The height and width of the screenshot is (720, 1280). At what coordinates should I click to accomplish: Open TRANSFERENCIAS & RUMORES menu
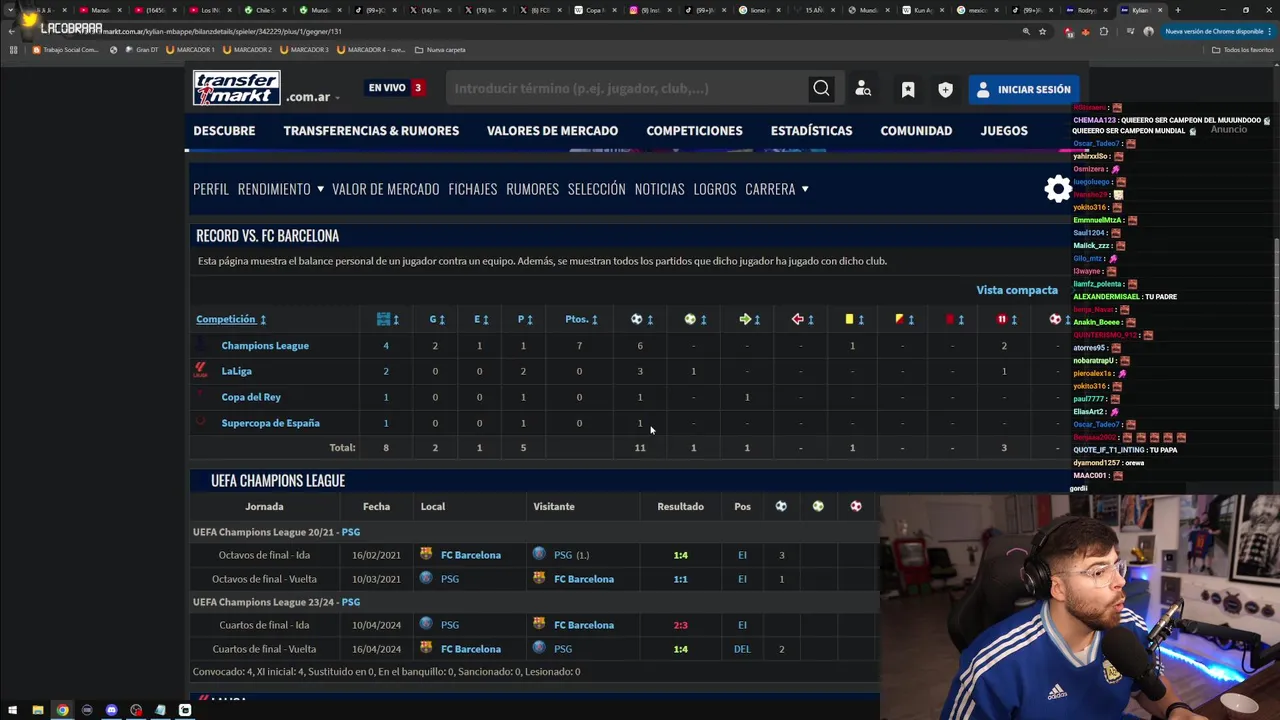pyautogui.click(x=371, y=130)
